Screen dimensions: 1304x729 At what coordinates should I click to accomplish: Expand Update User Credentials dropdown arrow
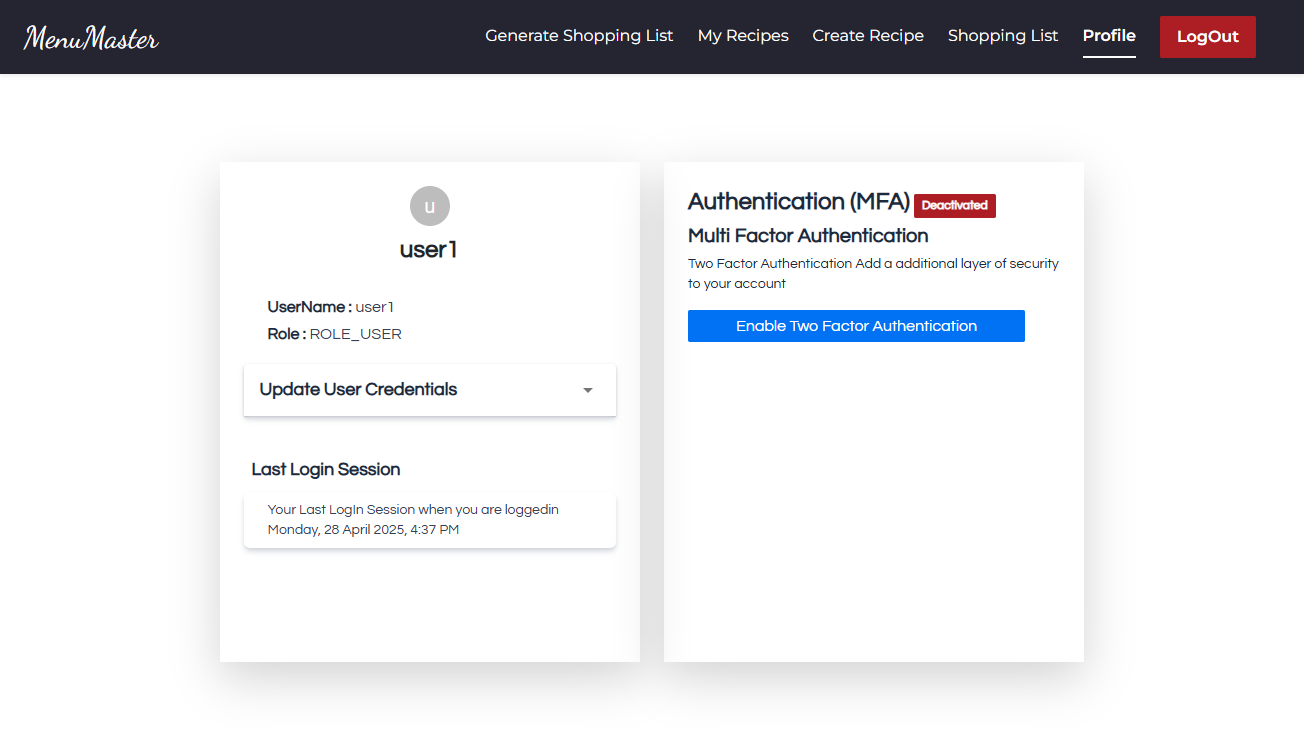click(588, 390)
